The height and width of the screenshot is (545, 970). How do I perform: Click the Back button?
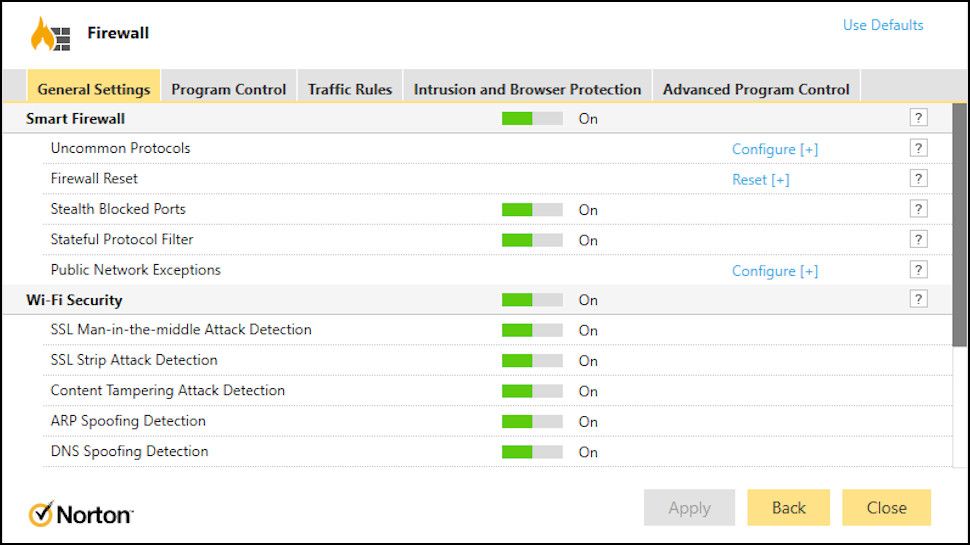[x=789, y=508]
